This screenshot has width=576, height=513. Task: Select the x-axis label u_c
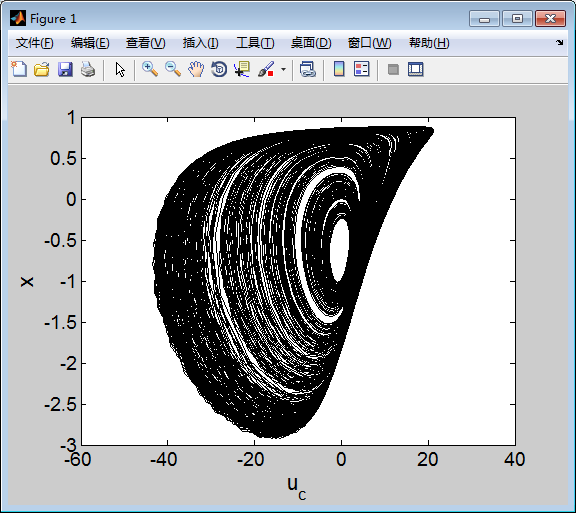pos(297,488)
